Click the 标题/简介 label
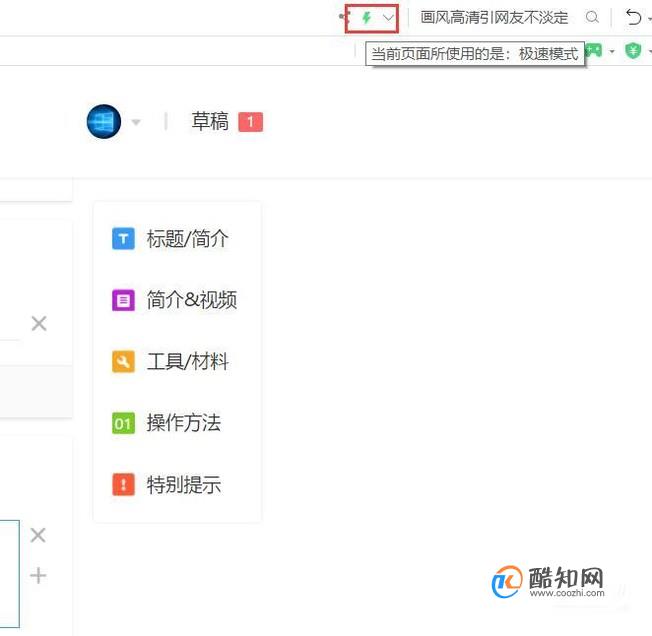The width and height of the screenshot is (652, 636). (x=188, y=239)
